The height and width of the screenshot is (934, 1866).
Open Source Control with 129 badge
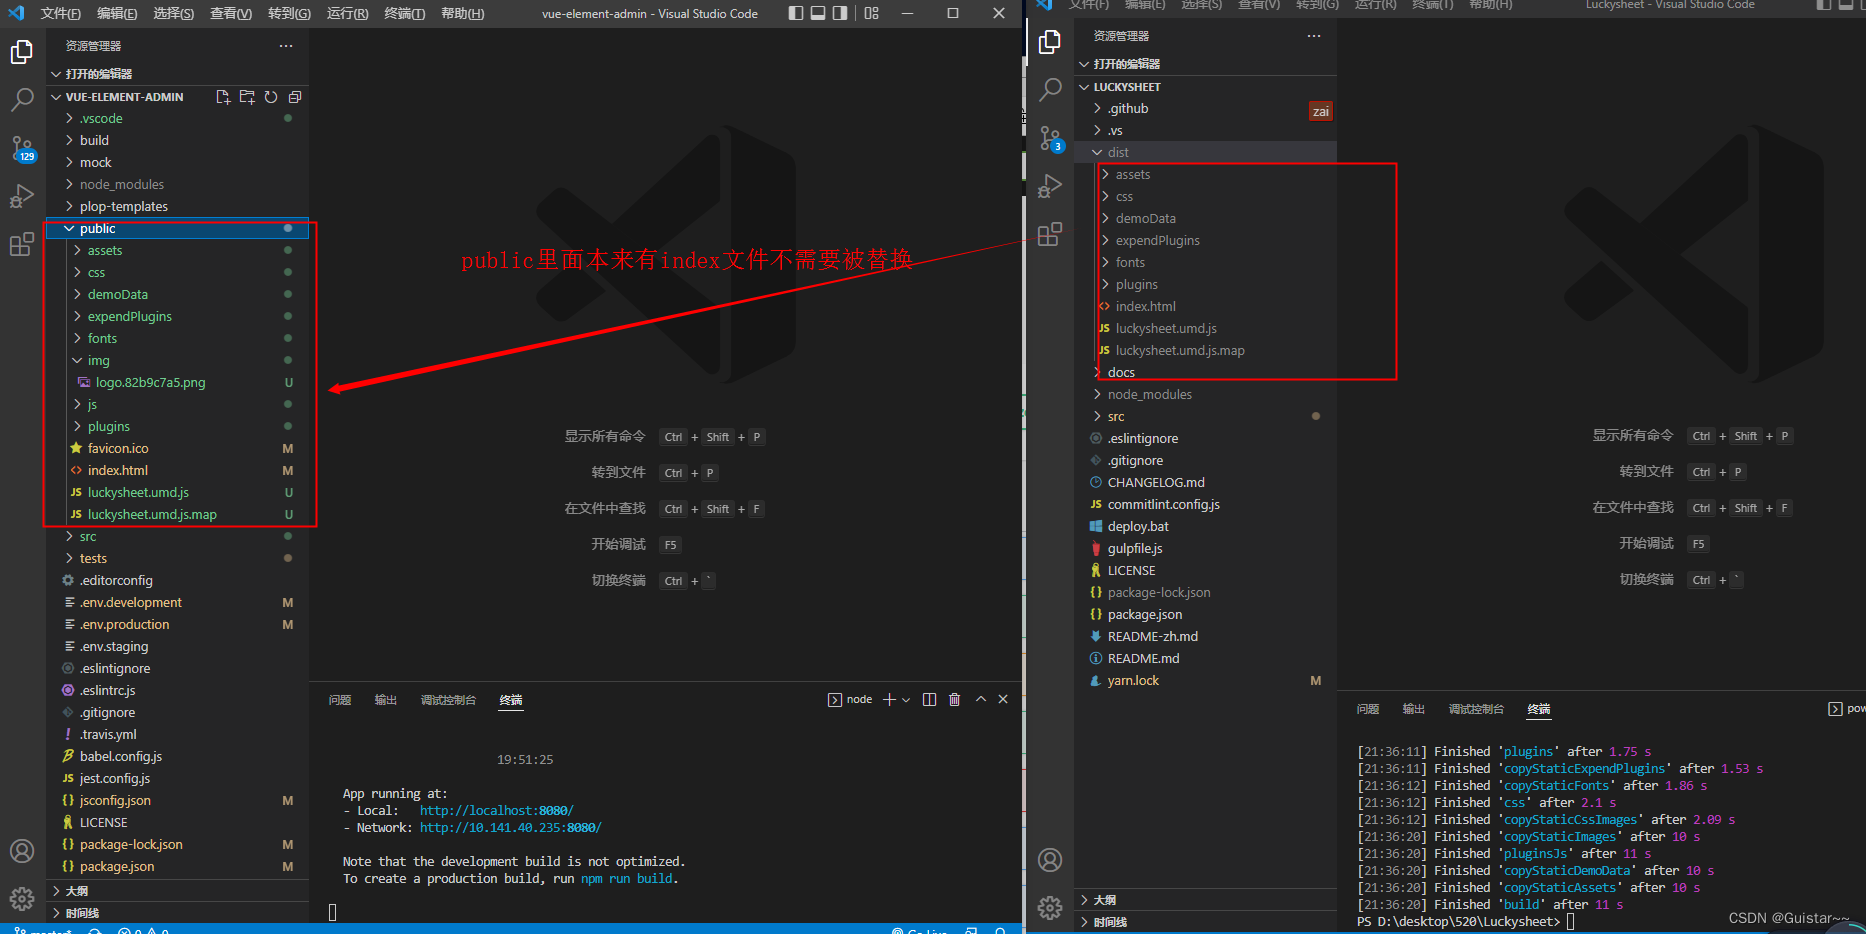[x=22, y=149]
